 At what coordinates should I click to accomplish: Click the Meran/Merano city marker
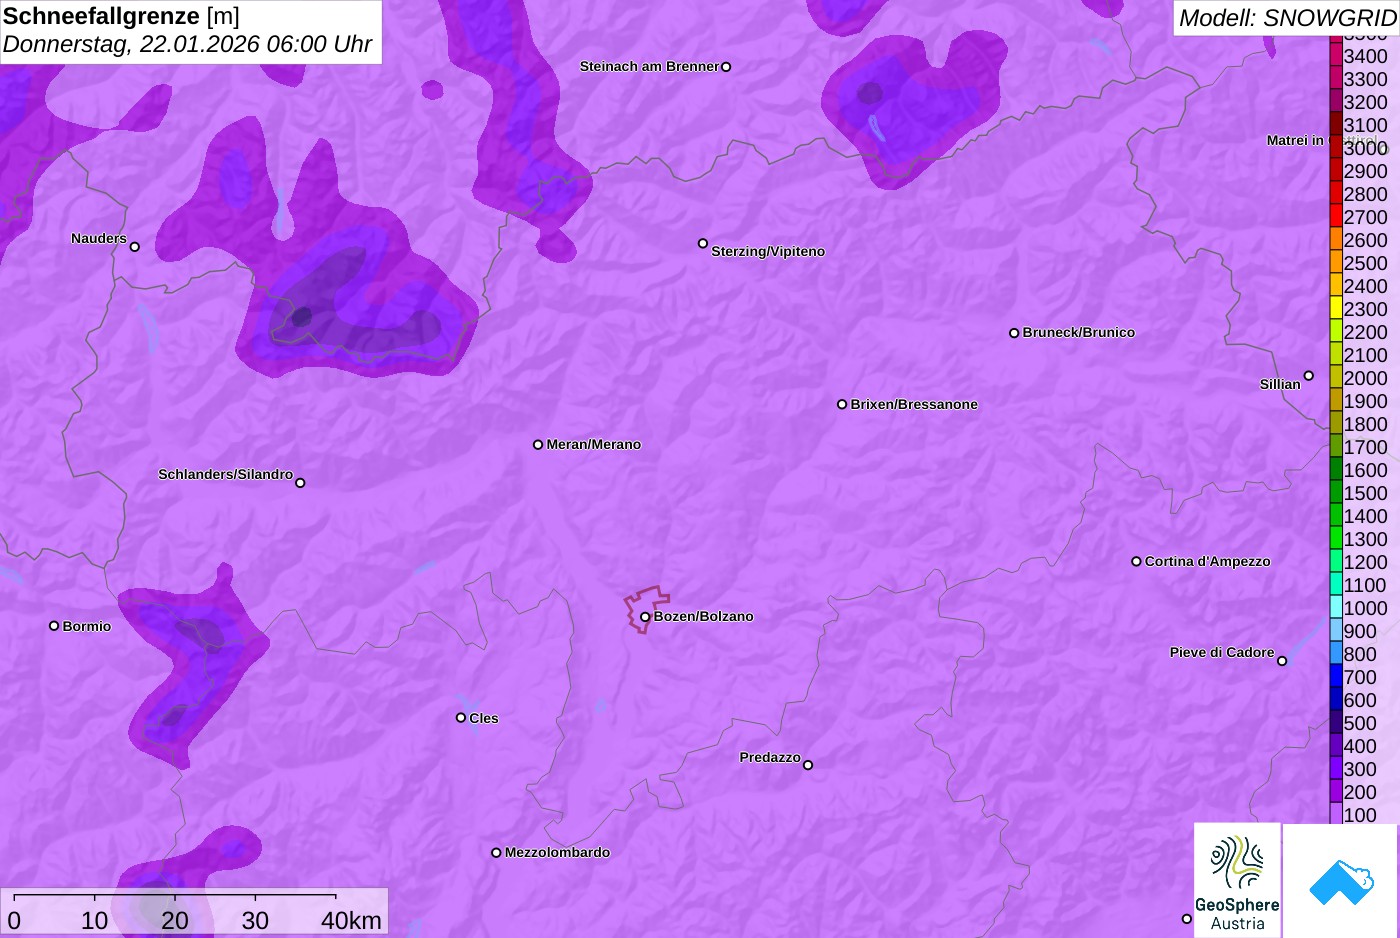pyautogui.click(x=538, y=444)
